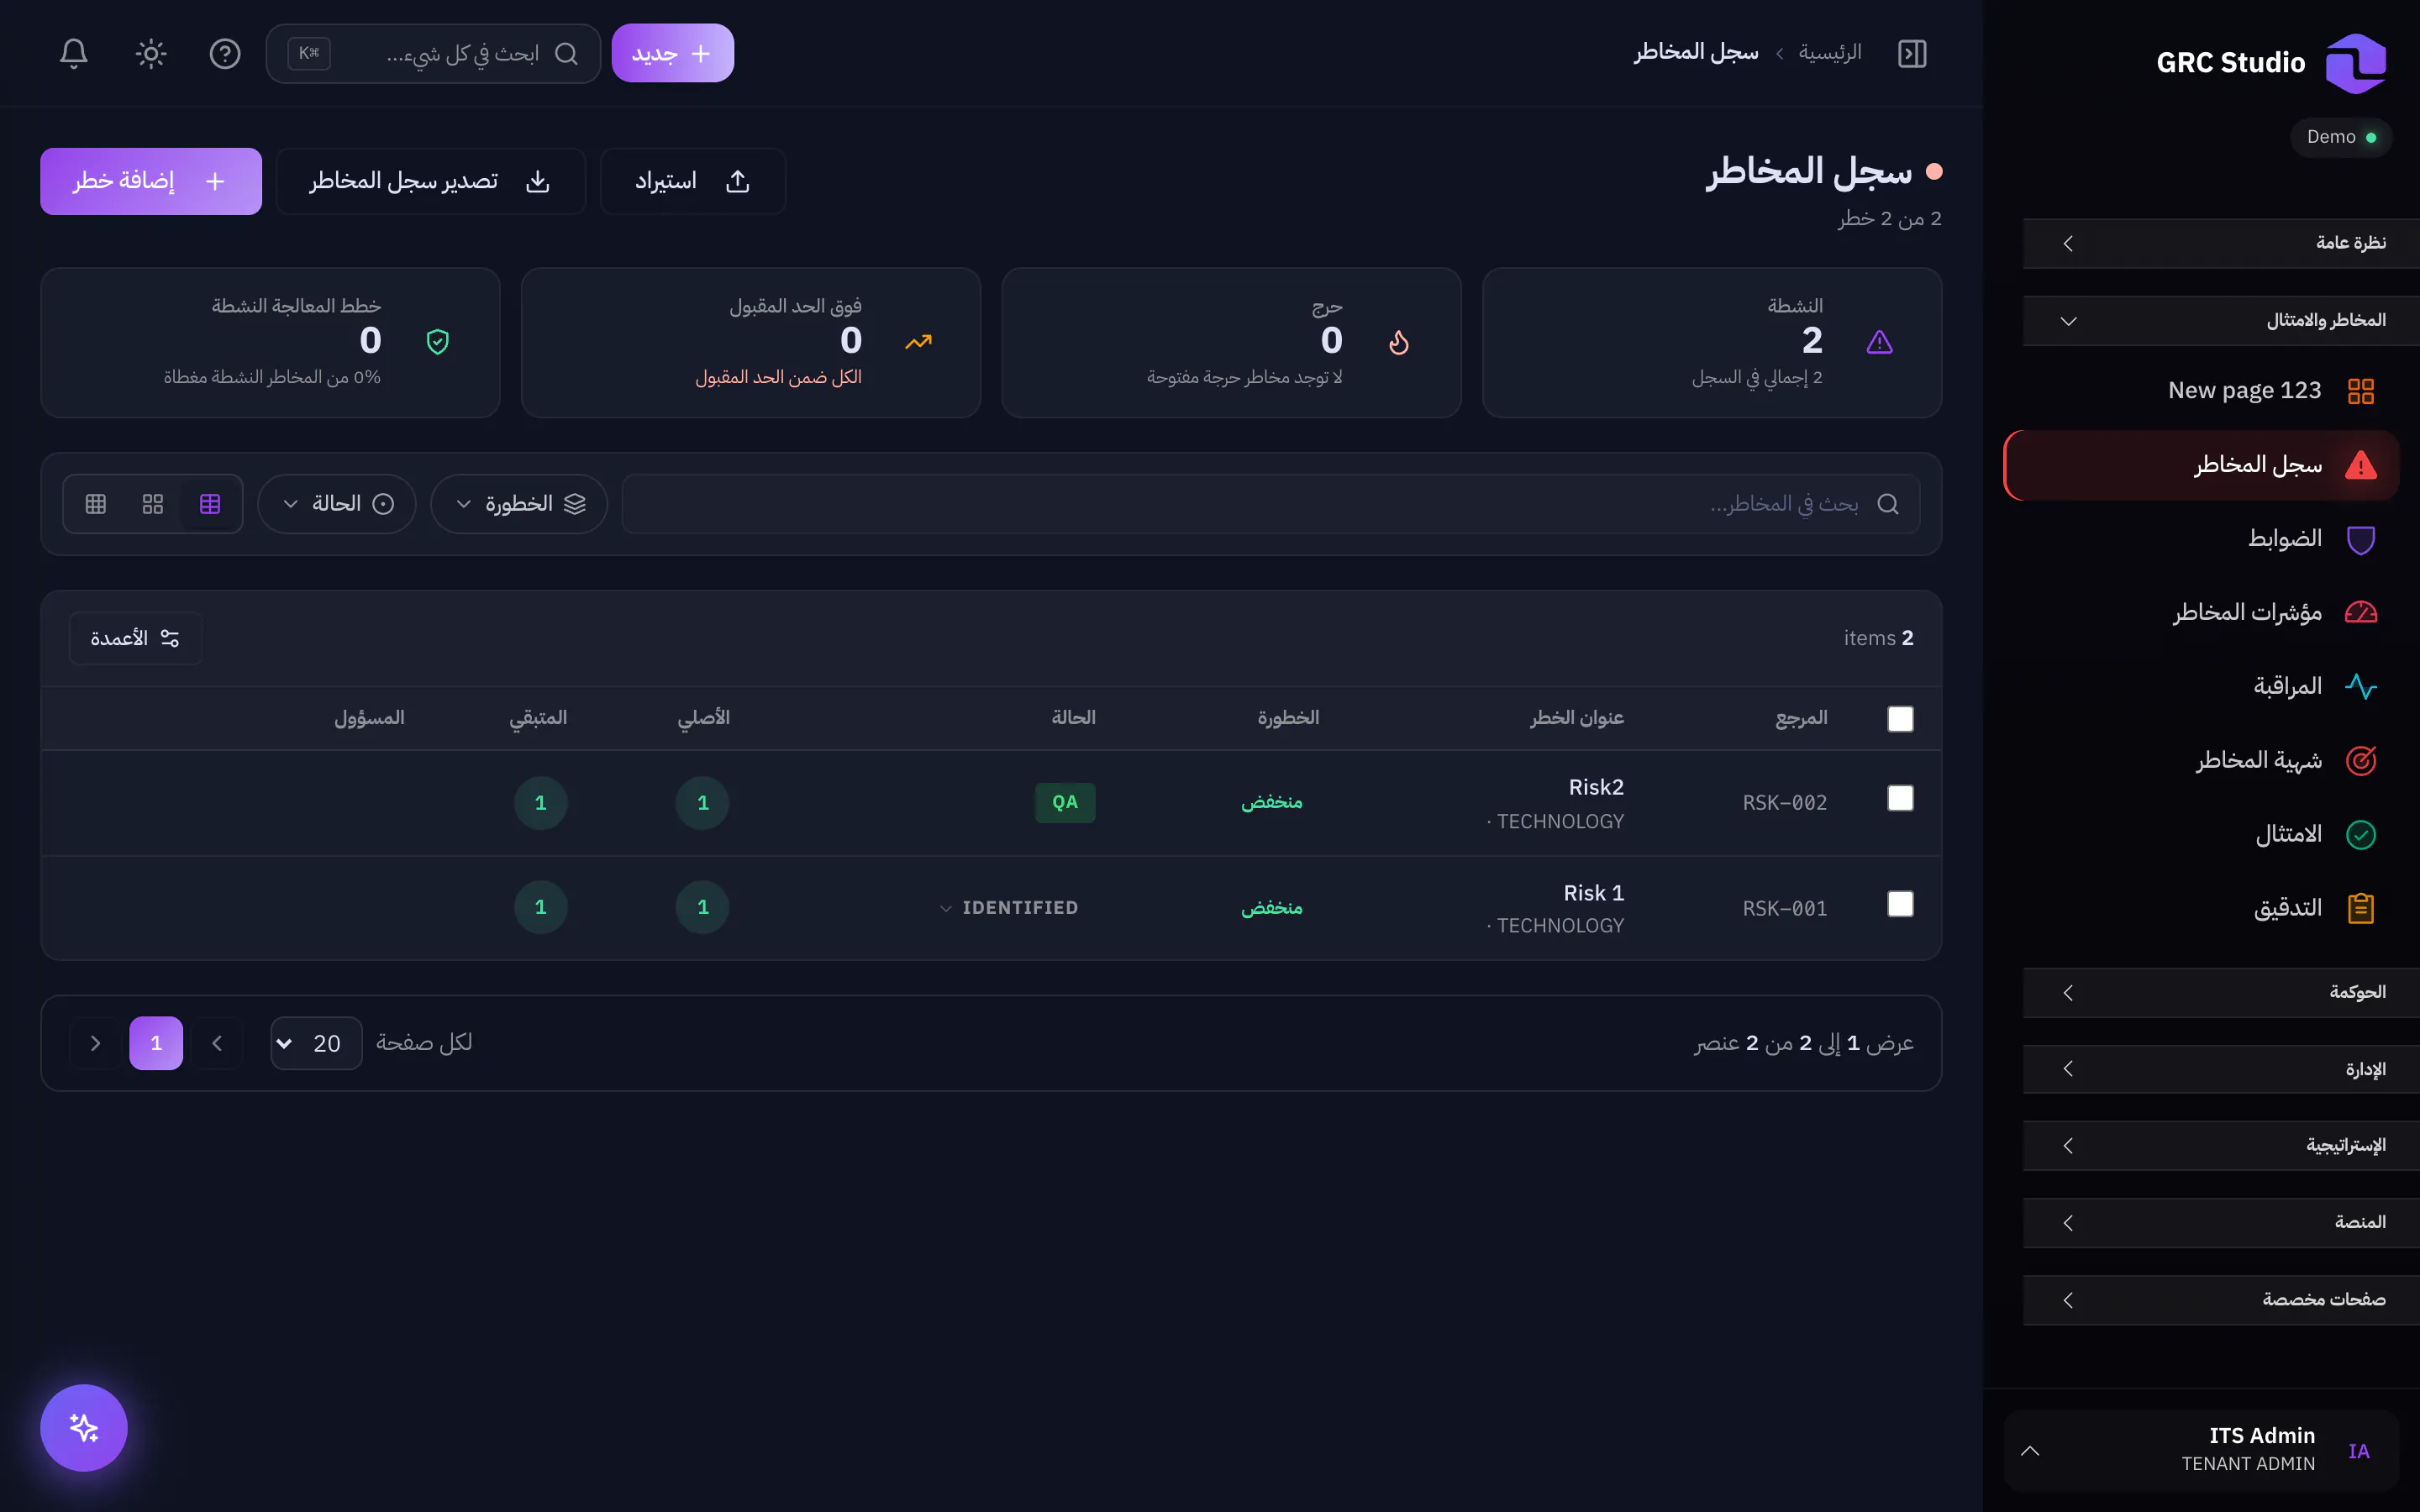Expand المنصة sidebar section

[2220, 1222]
